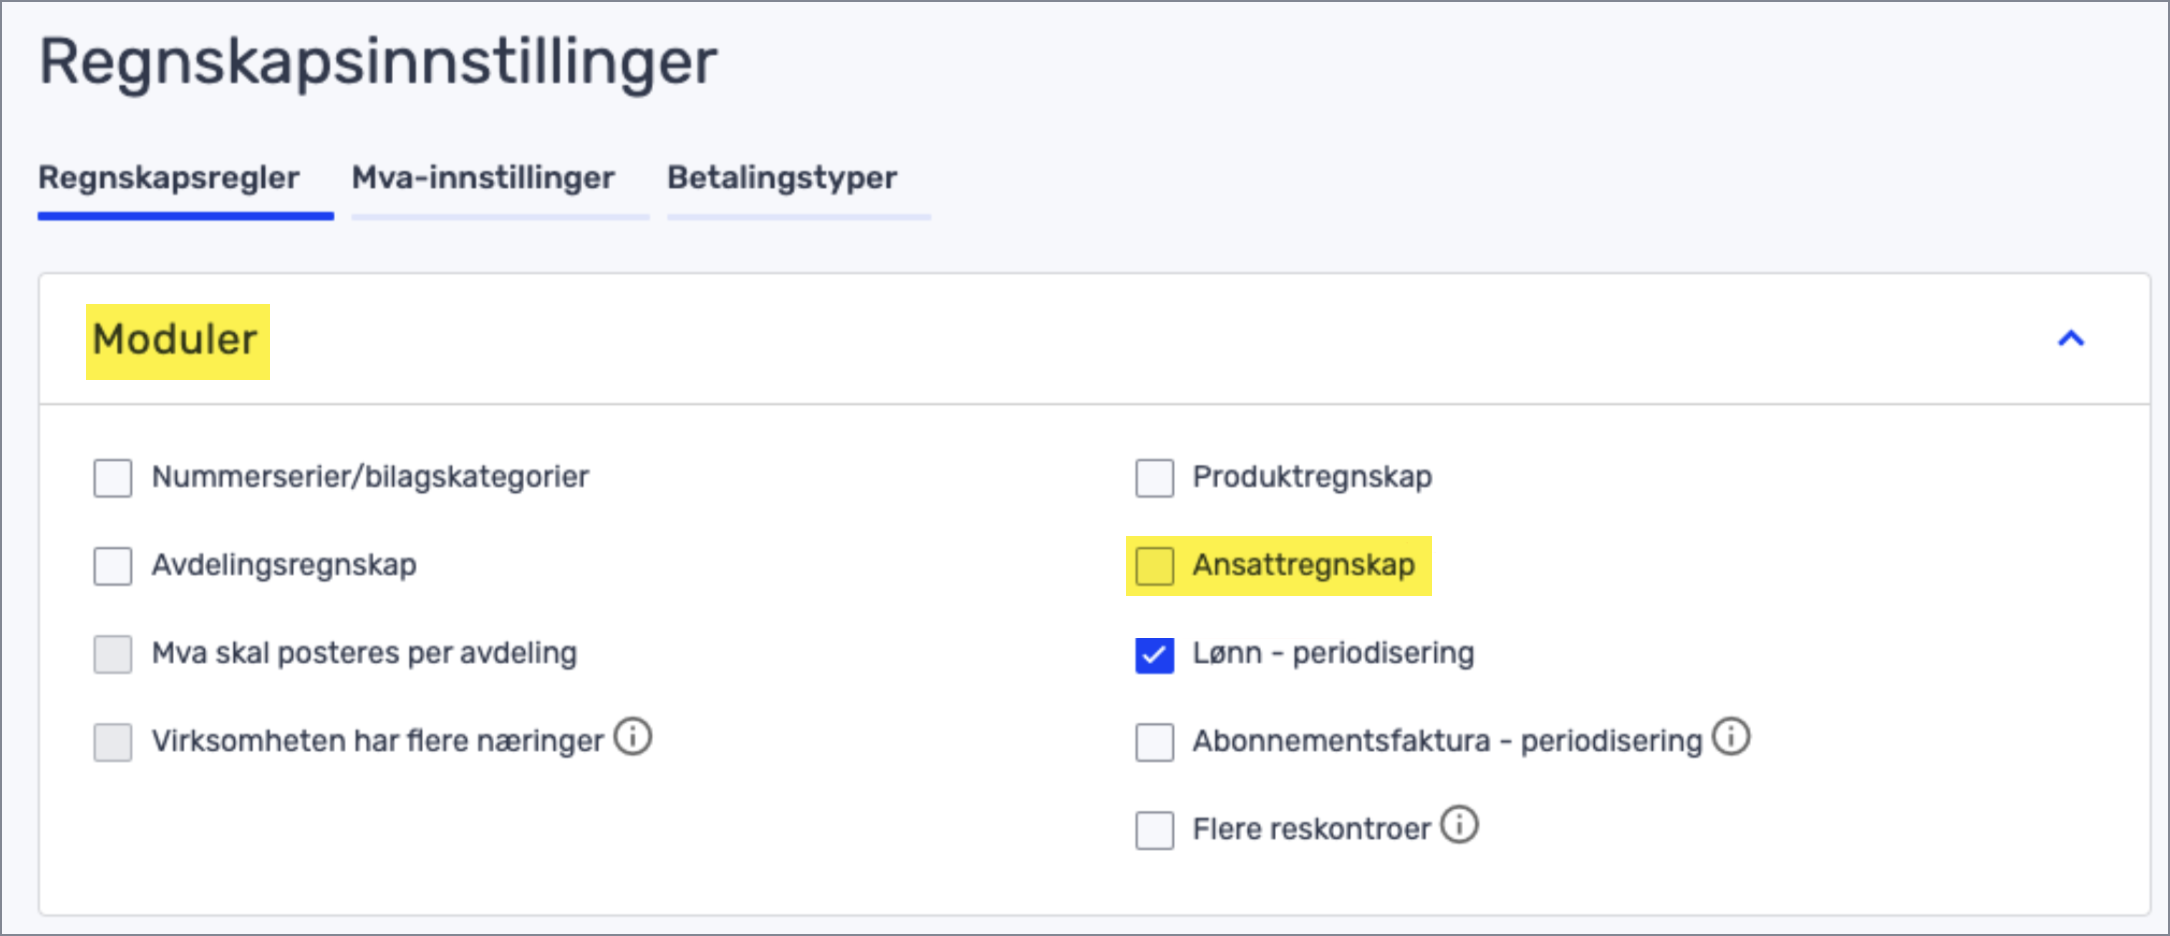Uncheck the Lønn - periodisering checkbox
The height and width of the screenshot is (936, 2170).
[1155, 655]
